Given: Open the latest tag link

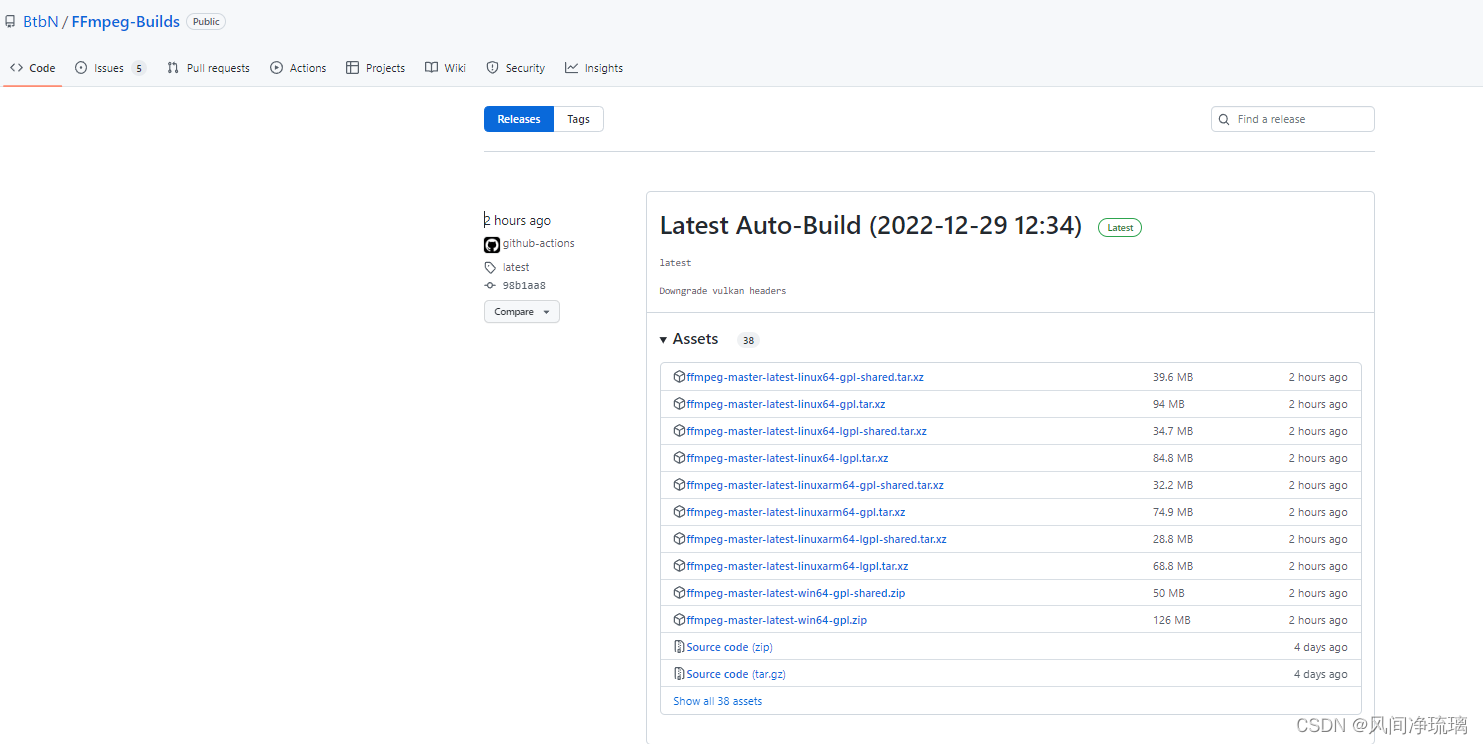Looking at the screenshot, I should coord(516,267).
